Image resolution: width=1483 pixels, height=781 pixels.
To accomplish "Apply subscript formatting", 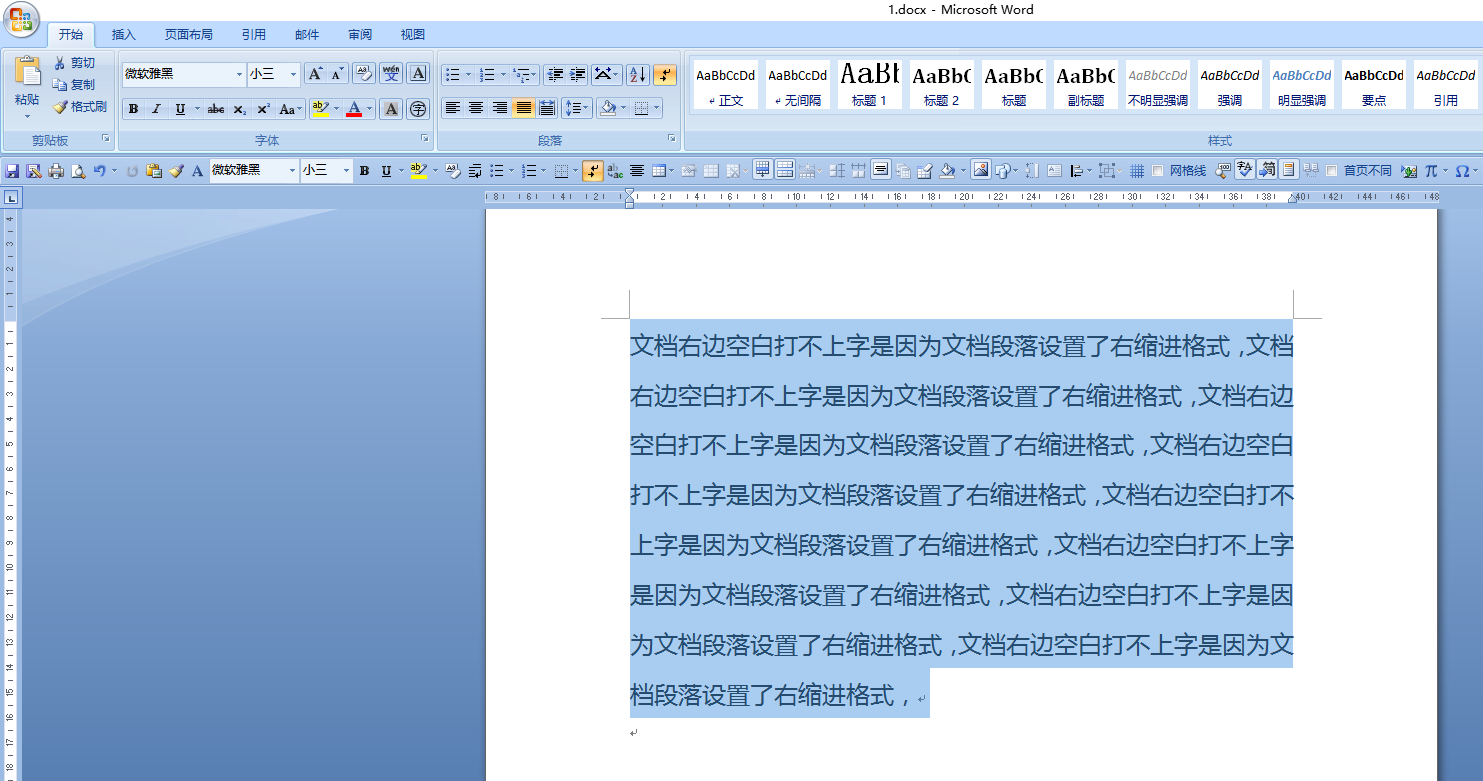I will pos(239,109).
